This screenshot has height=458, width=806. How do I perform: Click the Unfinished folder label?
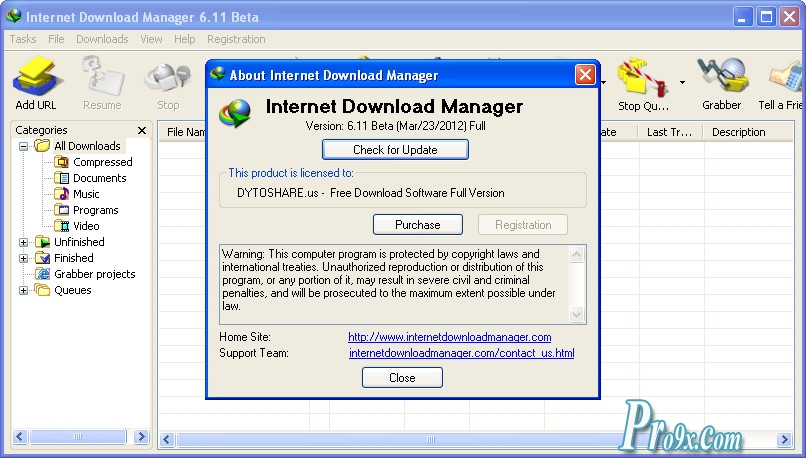coord(79,242)
